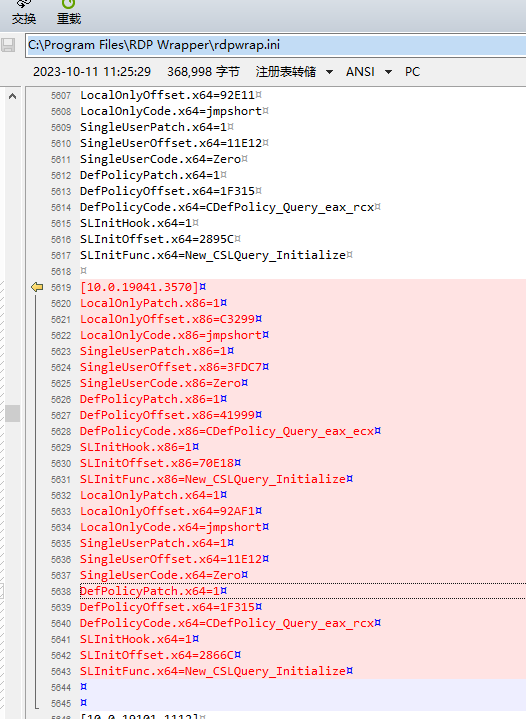Click line LocalOnlyPatch.x64=1 at 5632
The height and width of the screenshot is (719, 526).
coord(150,495)
